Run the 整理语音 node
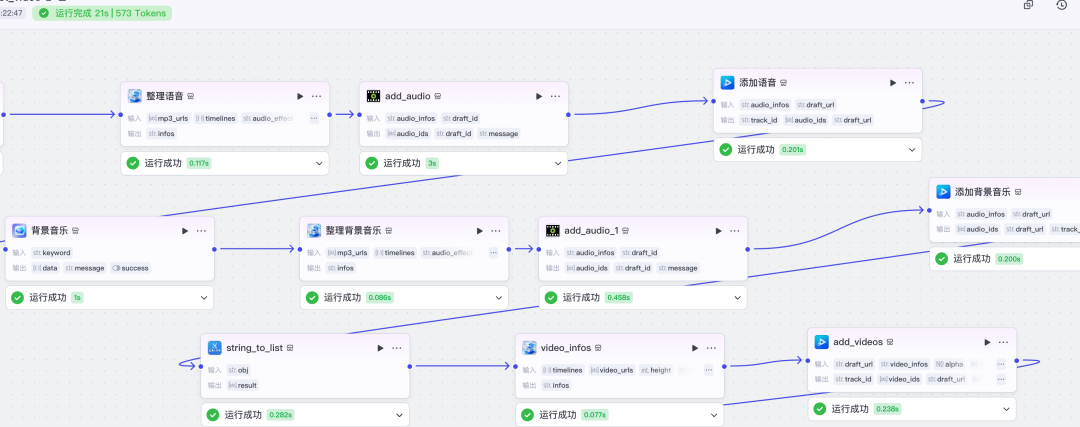Image resolution: width=1080 pixels, height=427 pixels. (x=300, y=96)
